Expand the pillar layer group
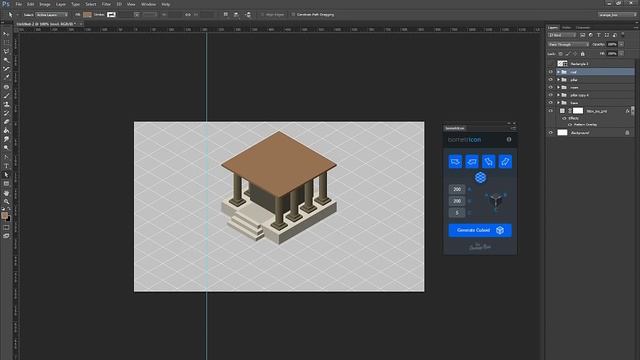Image resolution: width=640 pixels, height=360 pixels. click(558, 80)
